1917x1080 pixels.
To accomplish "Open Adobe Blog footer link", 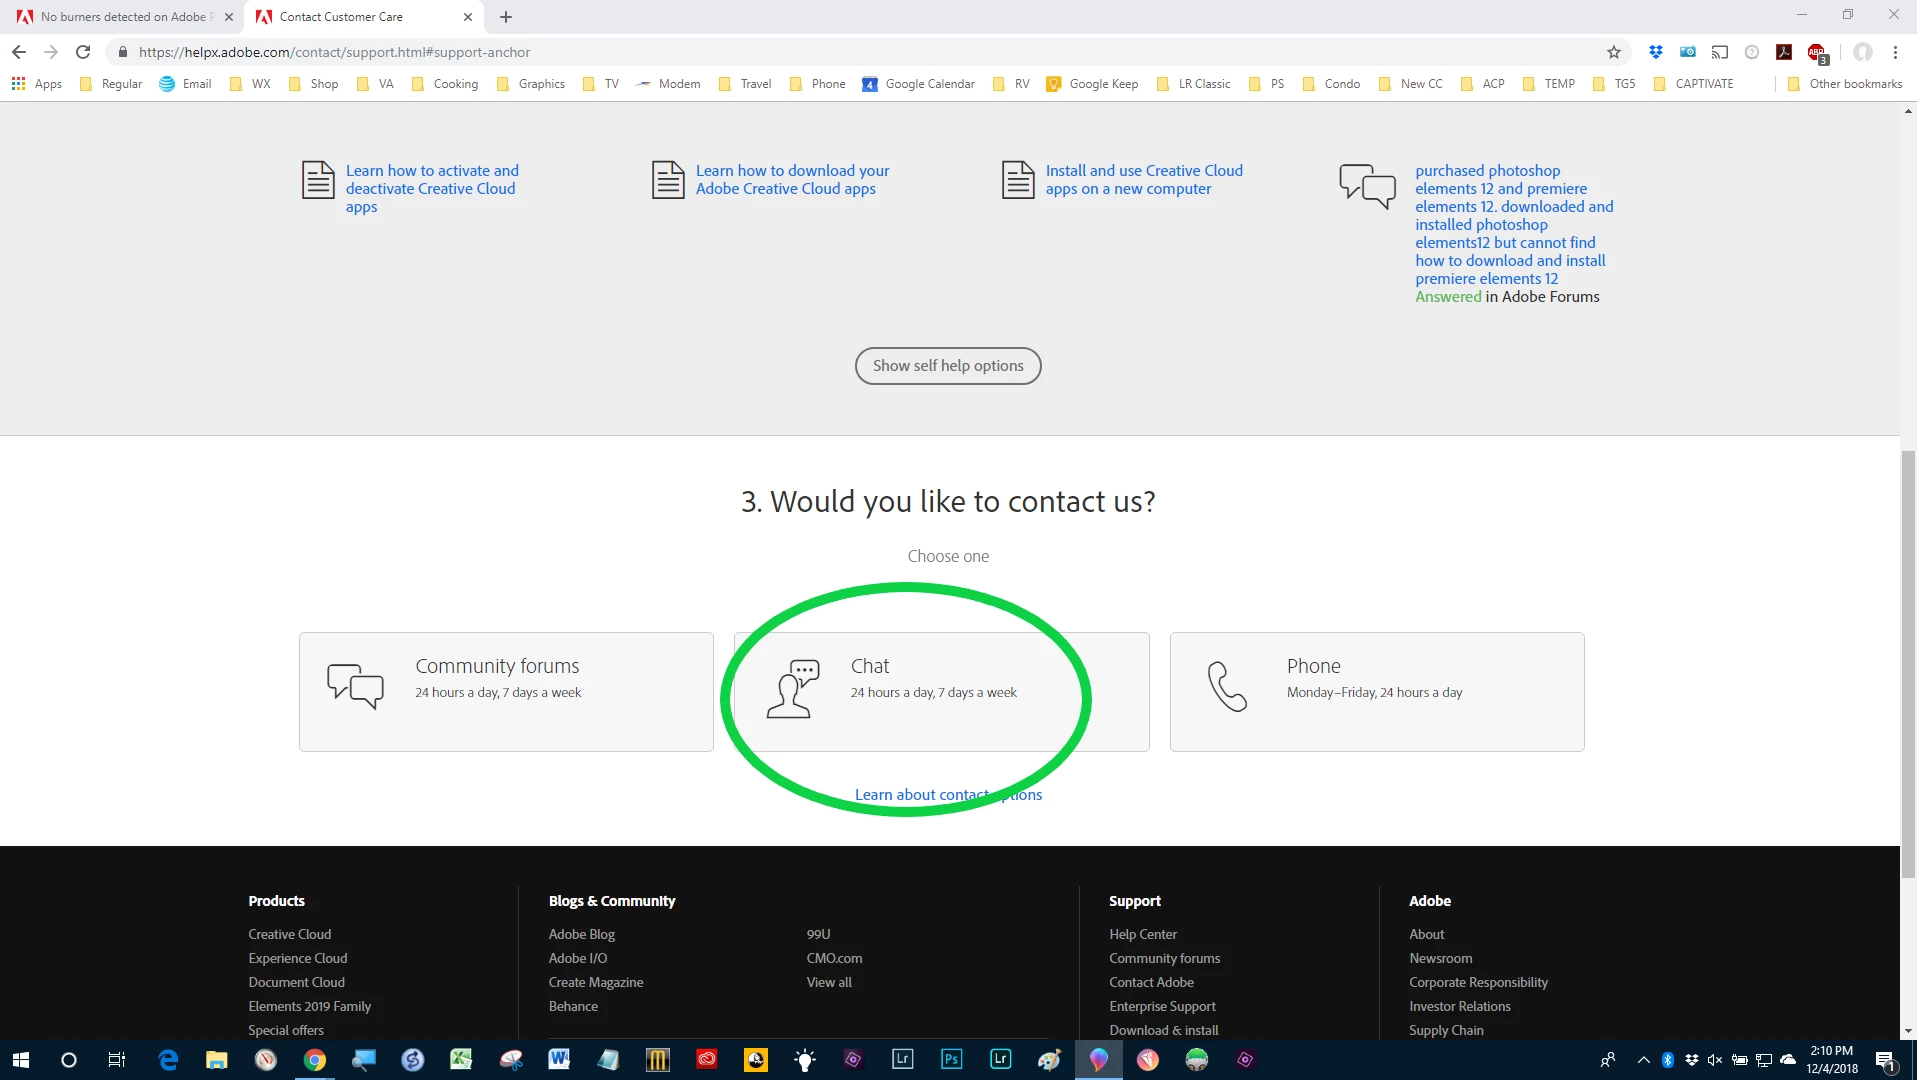I will point(581,934).
